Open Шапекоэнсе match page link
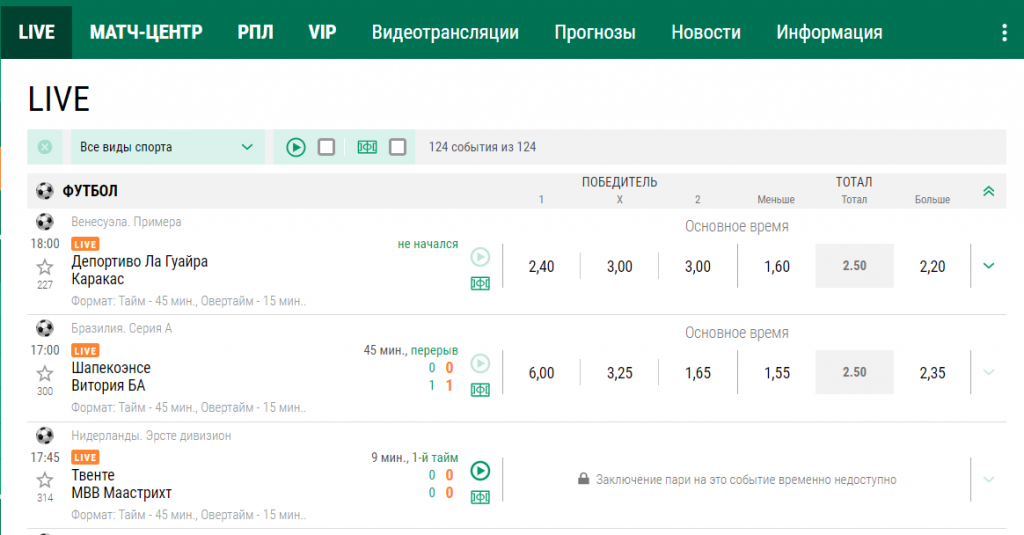The width and height of the screenshot is (1024, 535). coord(111,368)
